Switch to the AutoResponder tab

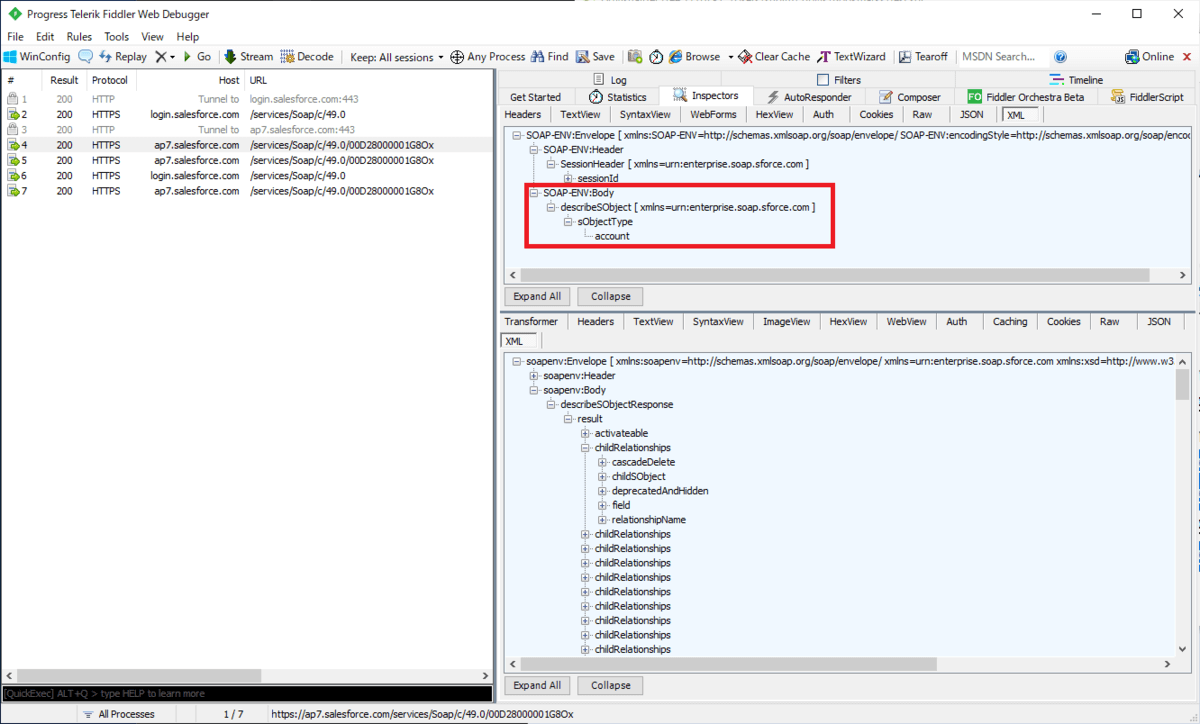click(809, 97)
